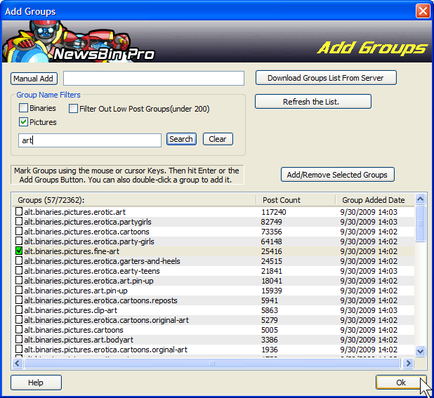Click the Help button
The height and width of the screenshot is (398, 434).
click(36, 383)
